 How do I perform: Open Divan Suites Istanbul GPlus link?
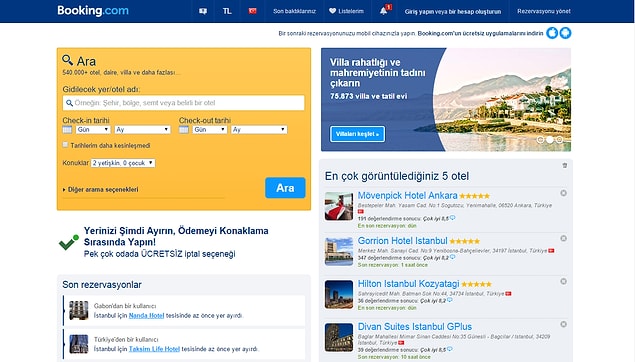click(x=415, y=327)
